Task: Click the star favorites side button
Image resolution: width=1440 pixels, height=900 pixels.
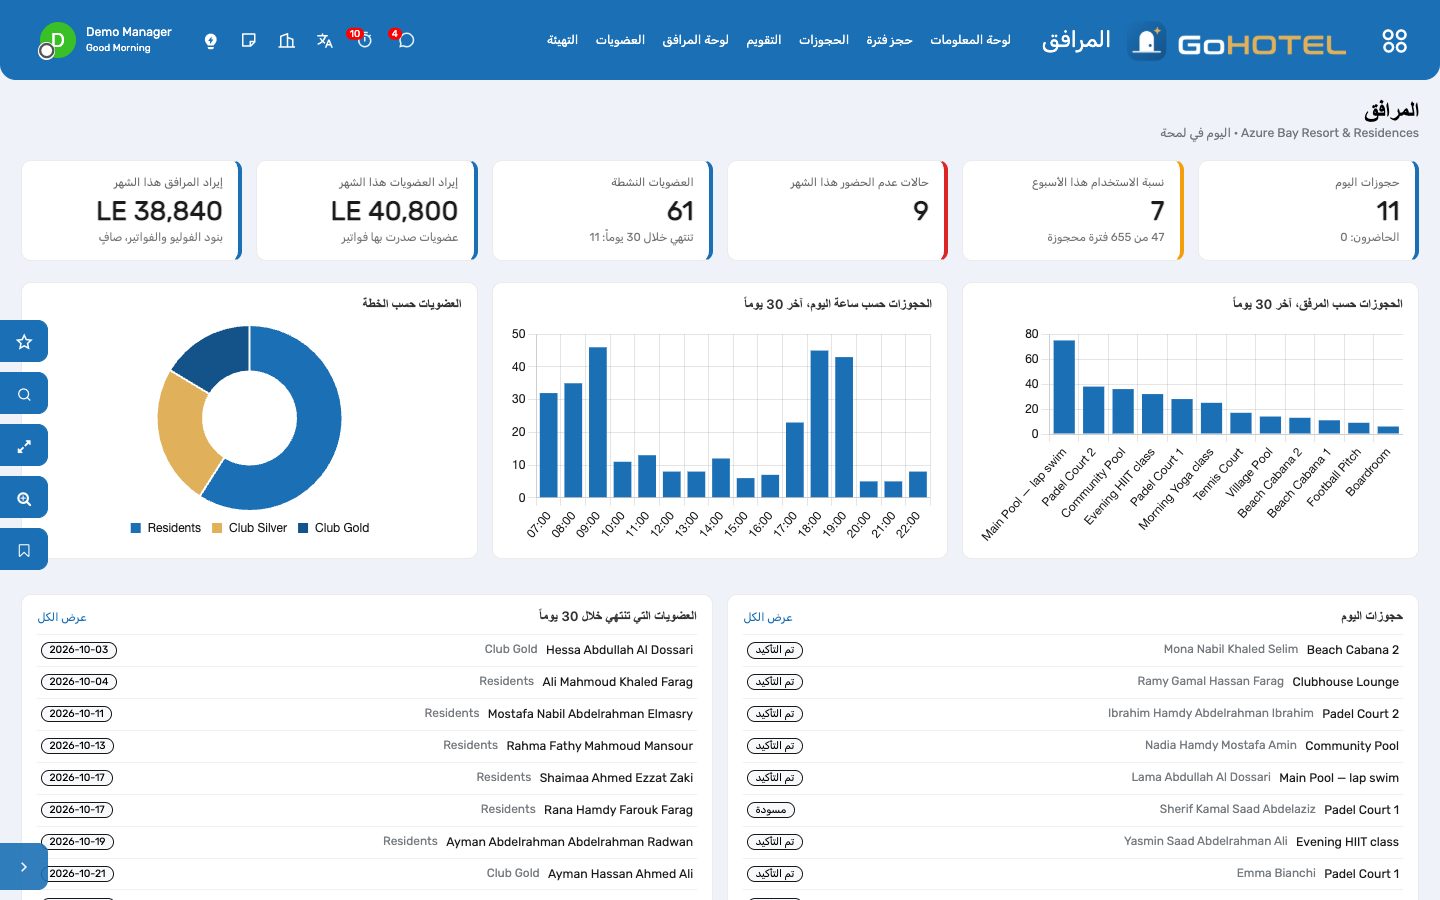Action: coord(24,341)
